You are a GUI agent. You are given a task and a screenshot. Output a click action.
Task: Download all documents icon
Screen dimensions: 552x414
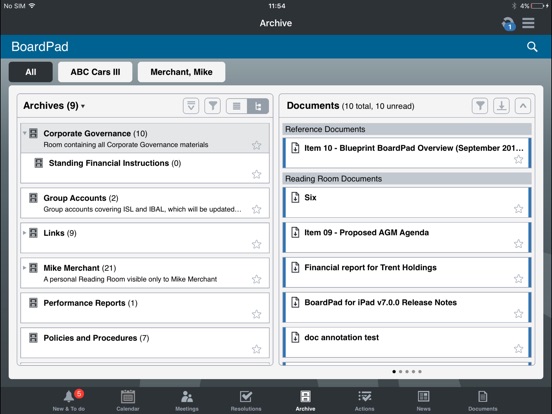501,106
